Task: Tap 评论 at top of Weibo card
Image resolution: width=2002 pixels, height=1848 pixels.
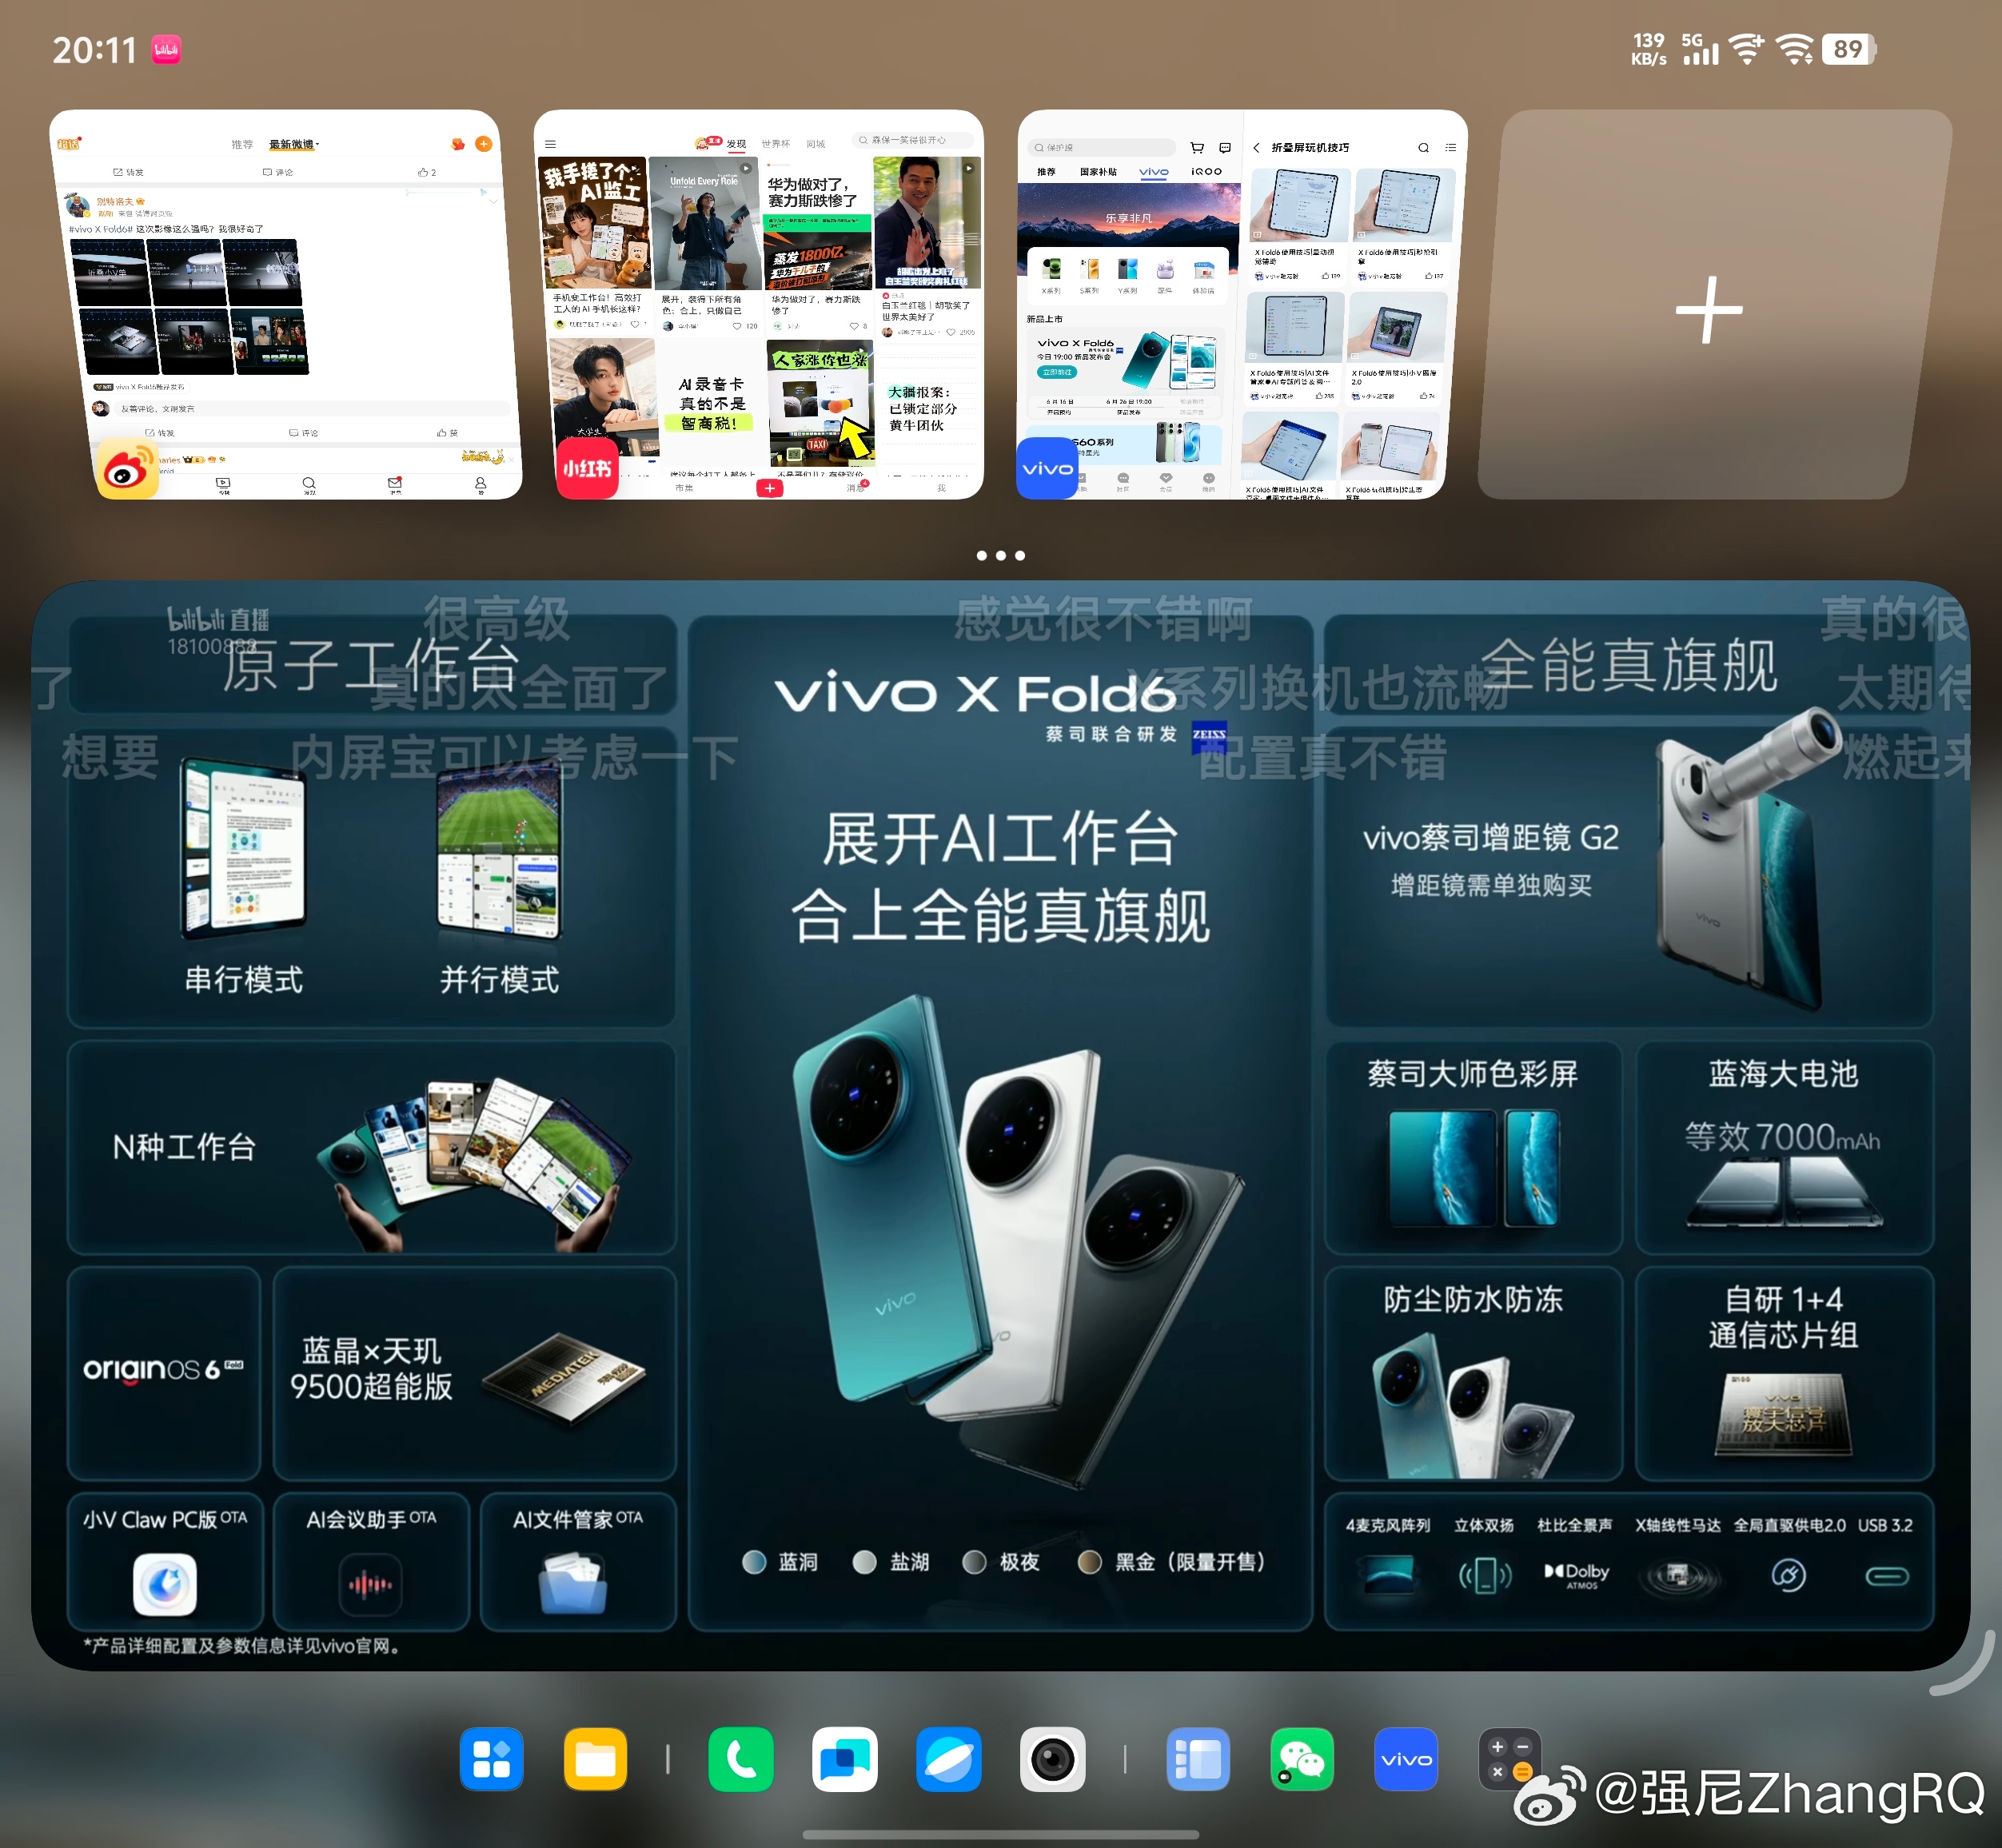Action: tap(278, 172)
